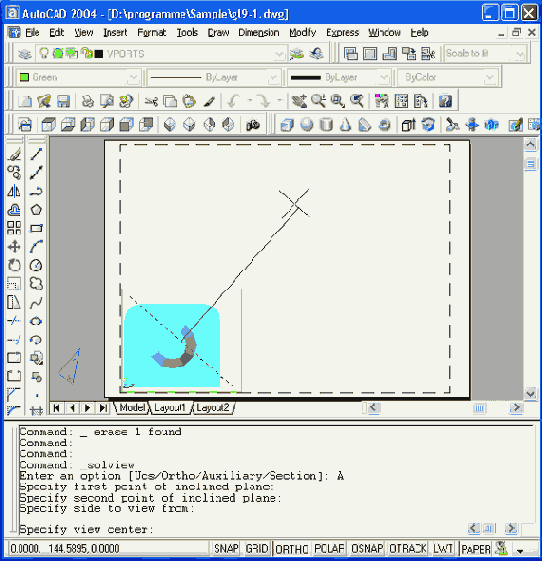Open the Insert menu
542x561 pixels.
click(115, 33)
